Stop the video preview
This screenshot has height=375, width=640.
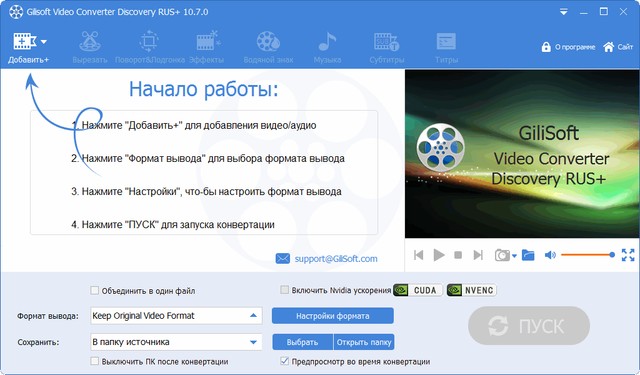pyautogui.click(x=458, y=255)
